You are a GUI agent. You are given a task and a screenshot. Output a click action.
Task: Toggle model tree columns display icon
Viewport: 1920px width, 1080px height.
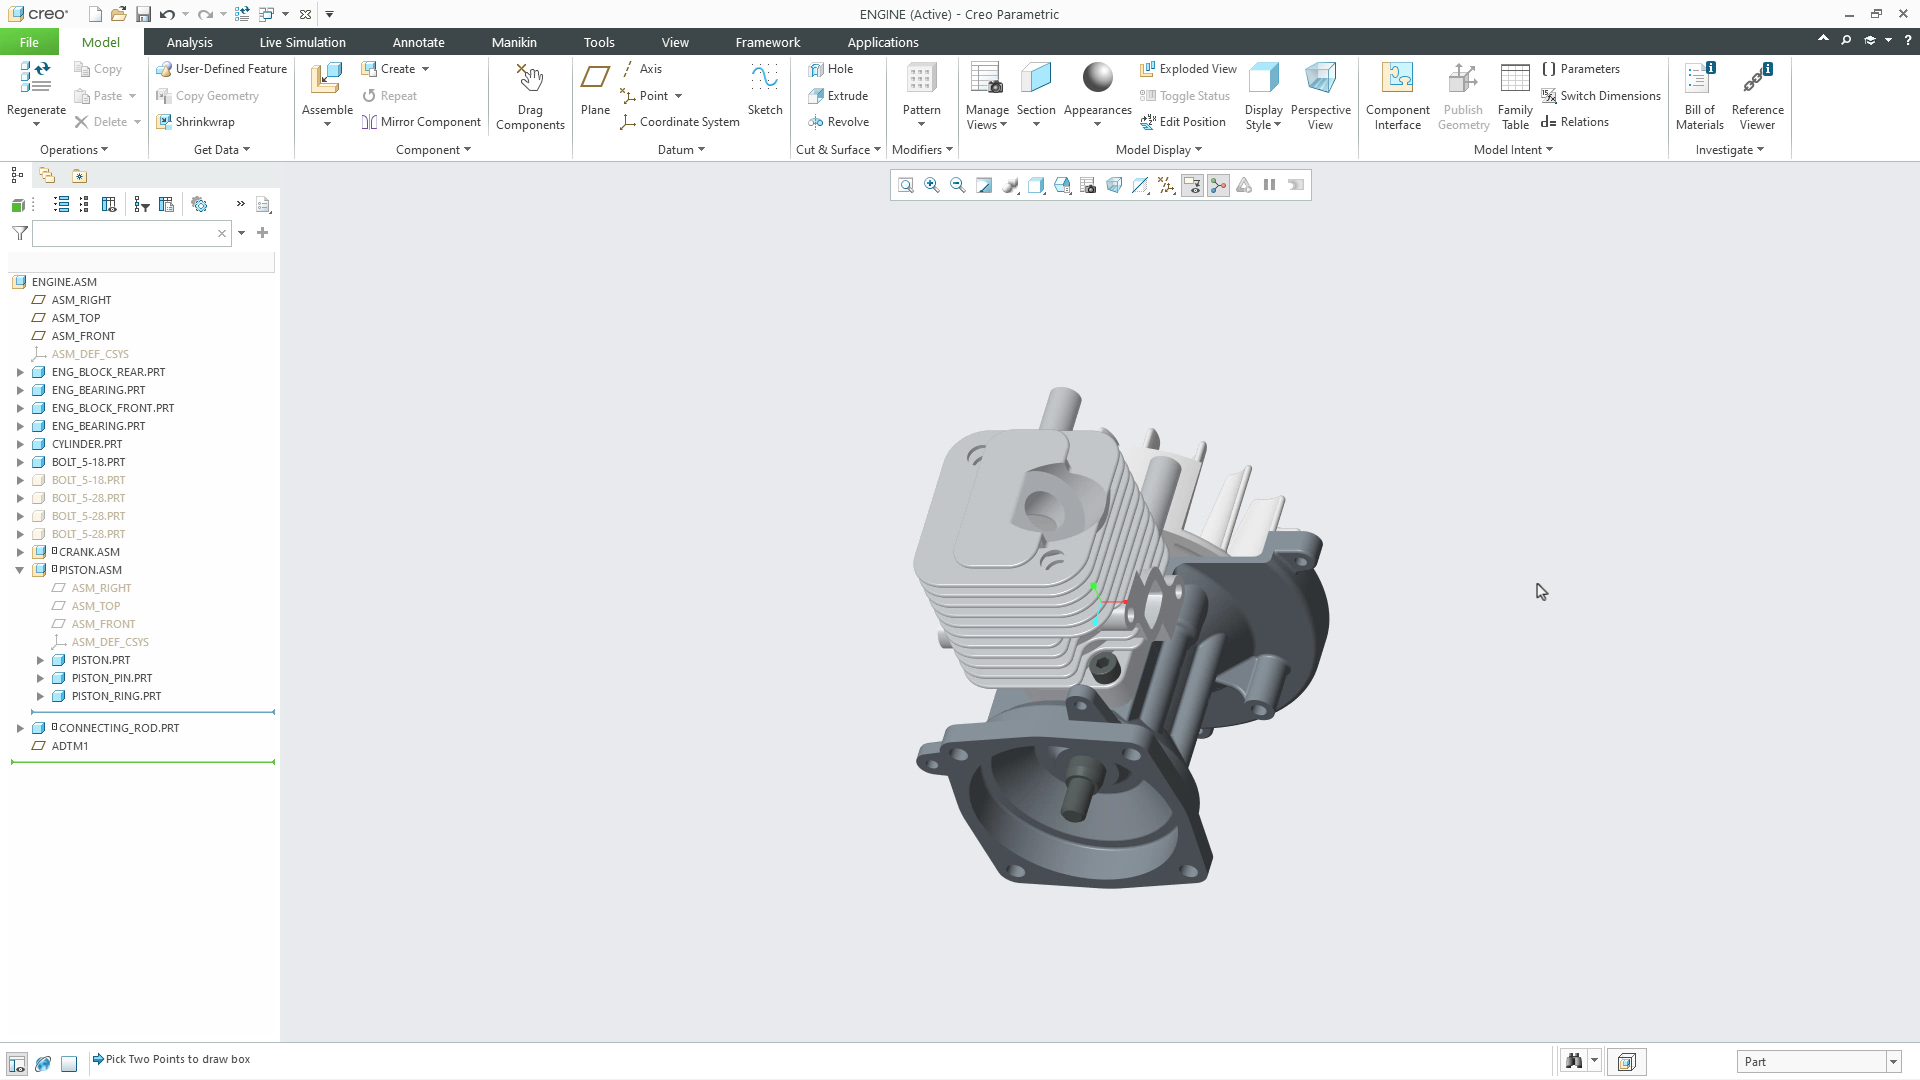click(x=109, y=204)
